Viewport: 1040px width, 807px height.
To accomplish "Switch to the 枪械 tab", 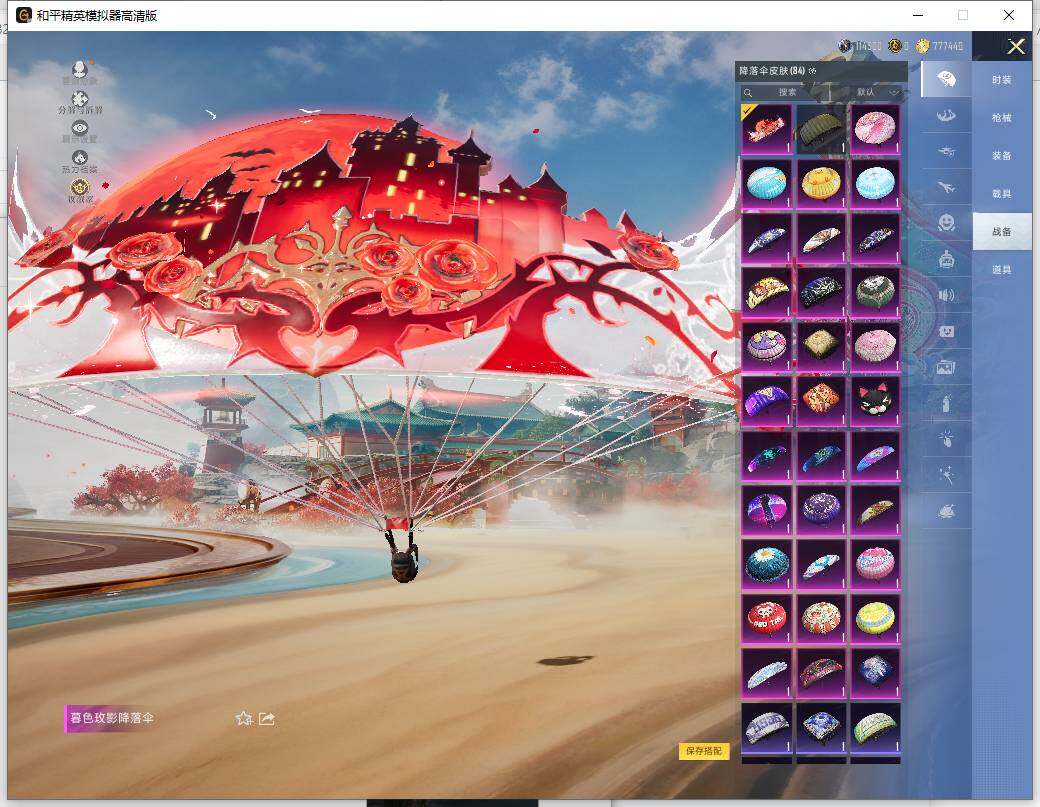I will point(1002,117).
